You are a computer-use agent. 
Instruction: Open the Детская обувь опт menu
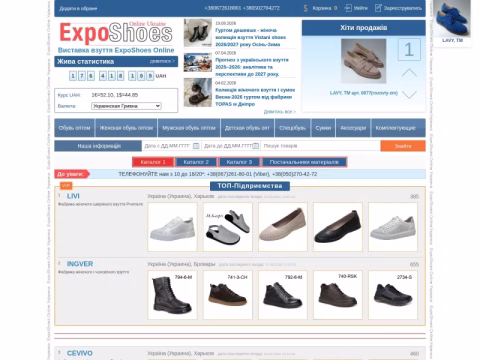pos(247,128)
